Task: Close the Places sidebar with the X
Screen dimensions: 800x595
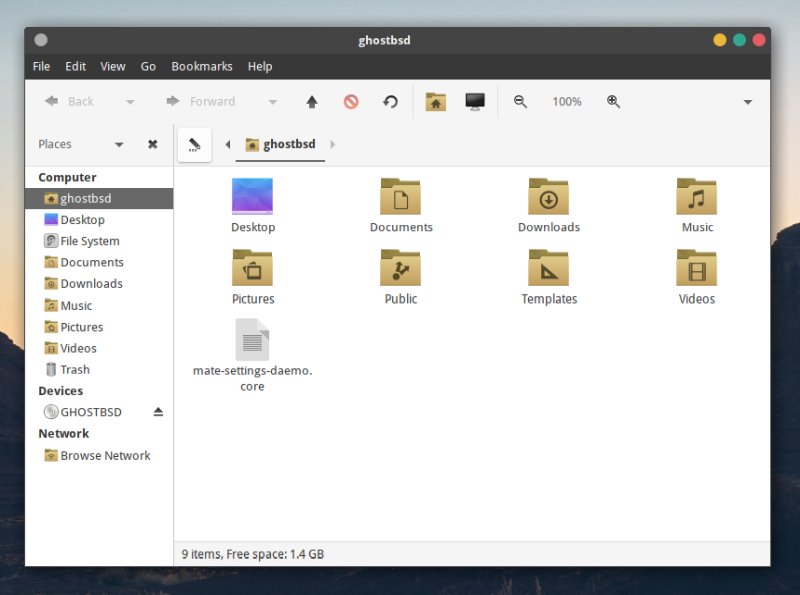Action: (152, 144)
